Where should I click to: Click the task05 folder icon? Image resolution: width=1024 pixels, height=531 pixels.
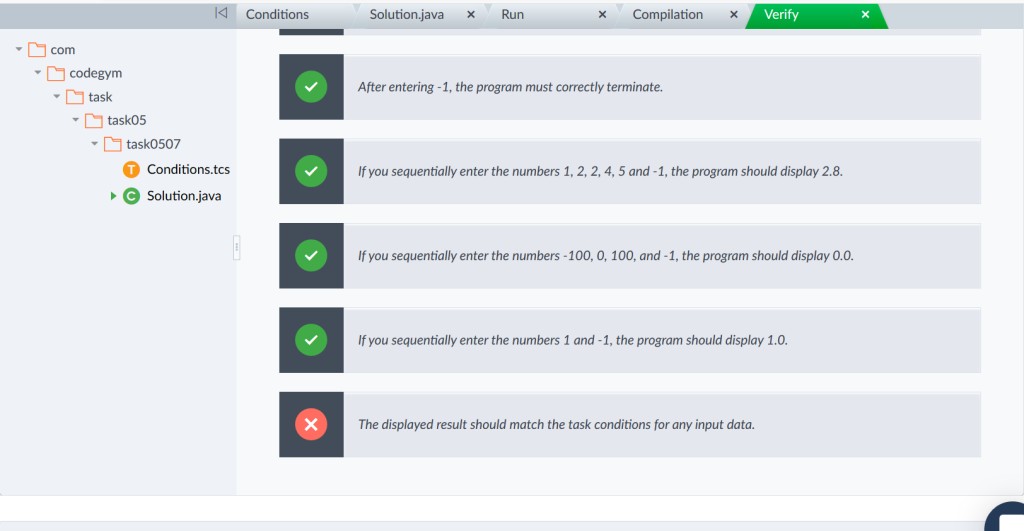93,120
